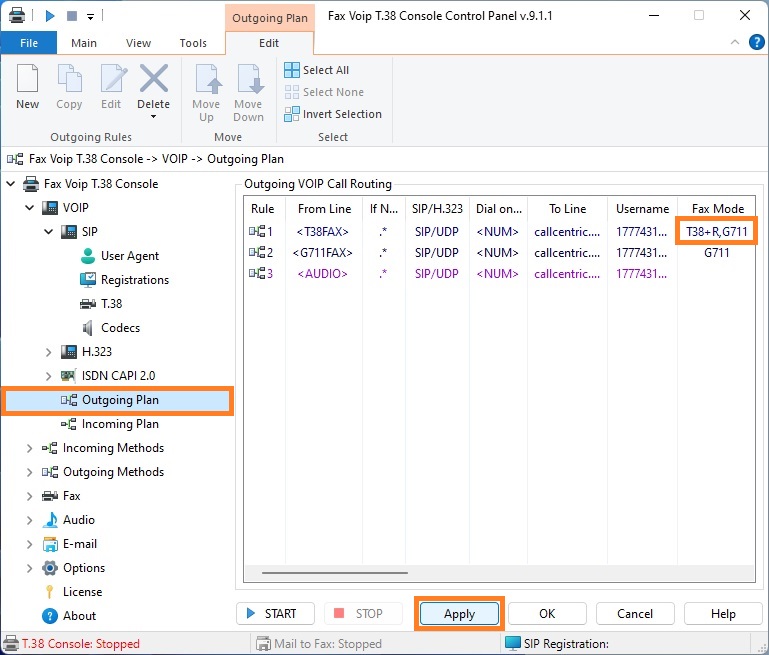Click the Copy rule icon

[x=69, y=78]
